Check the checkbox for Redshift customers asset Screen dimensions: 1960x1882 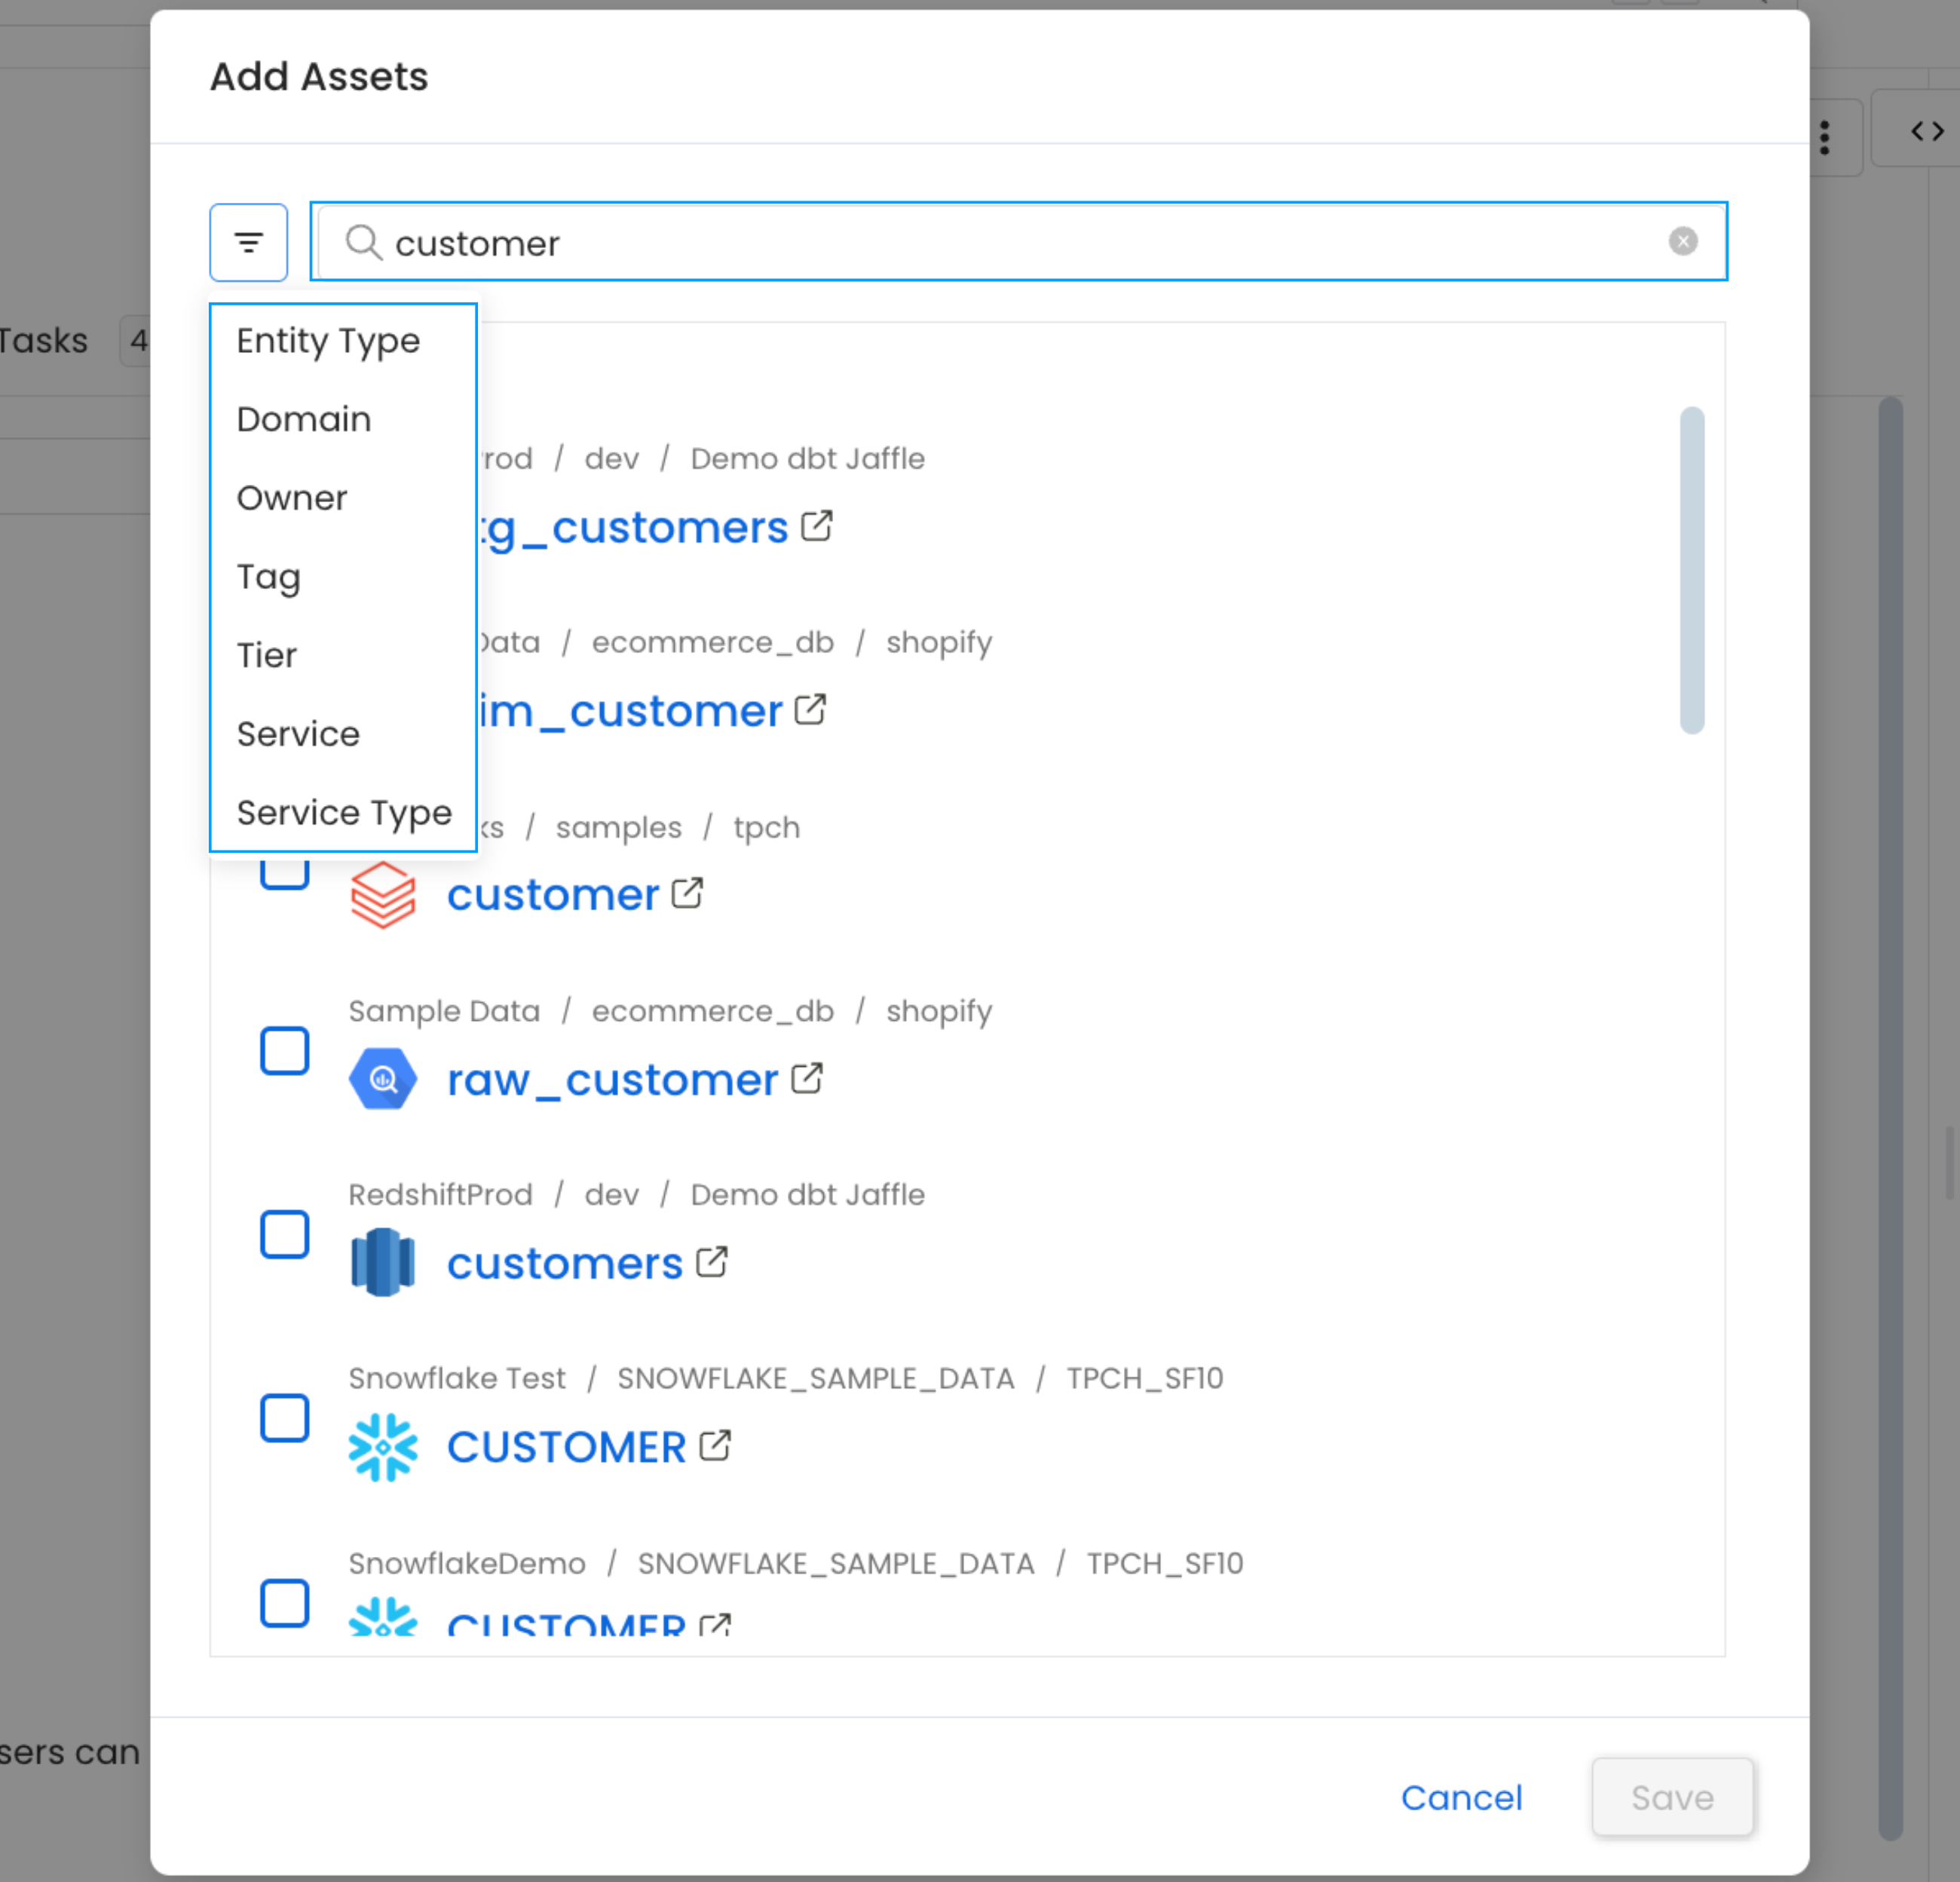(284, 1235)
